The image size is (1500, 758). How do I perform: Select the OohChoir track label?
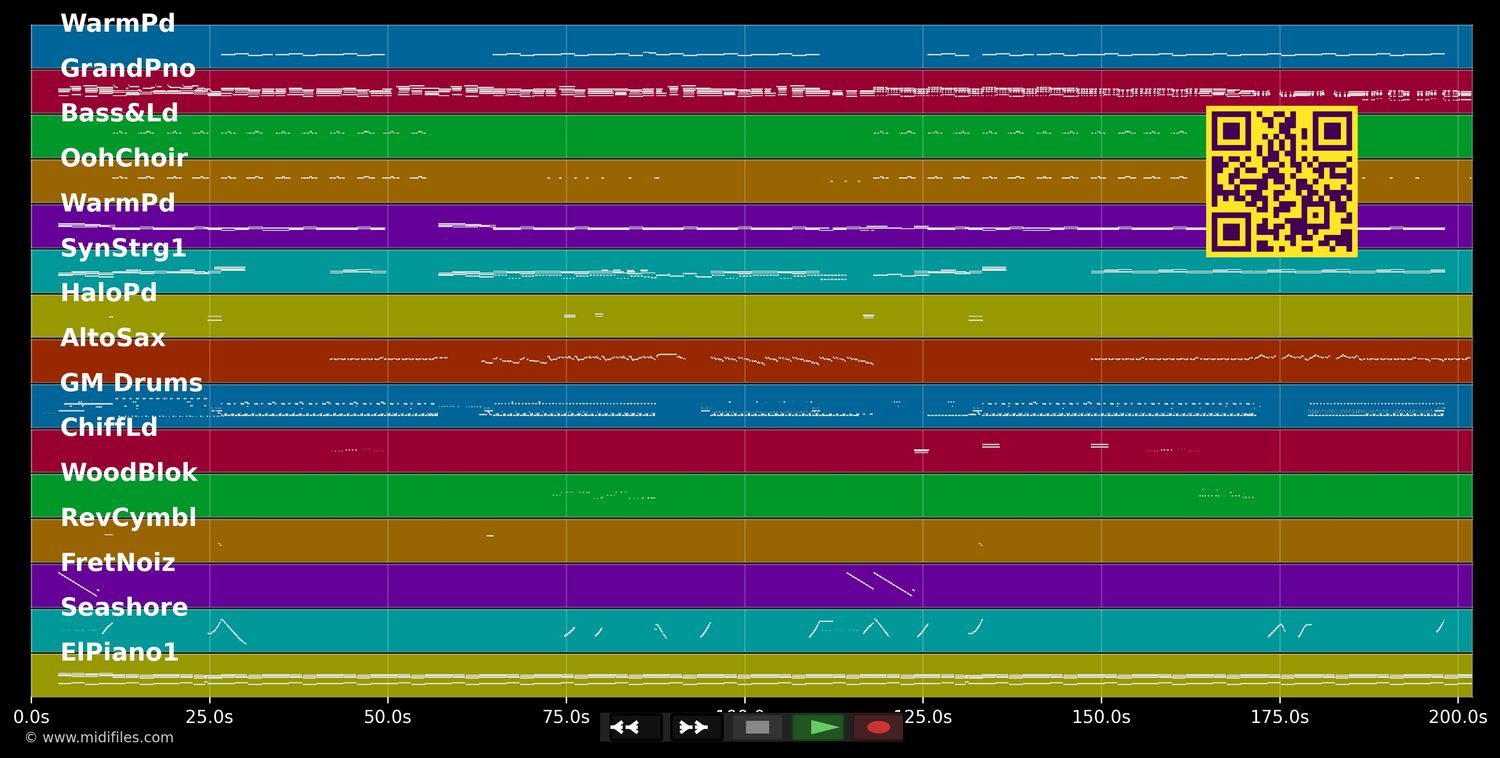click(x=124, y=159)
